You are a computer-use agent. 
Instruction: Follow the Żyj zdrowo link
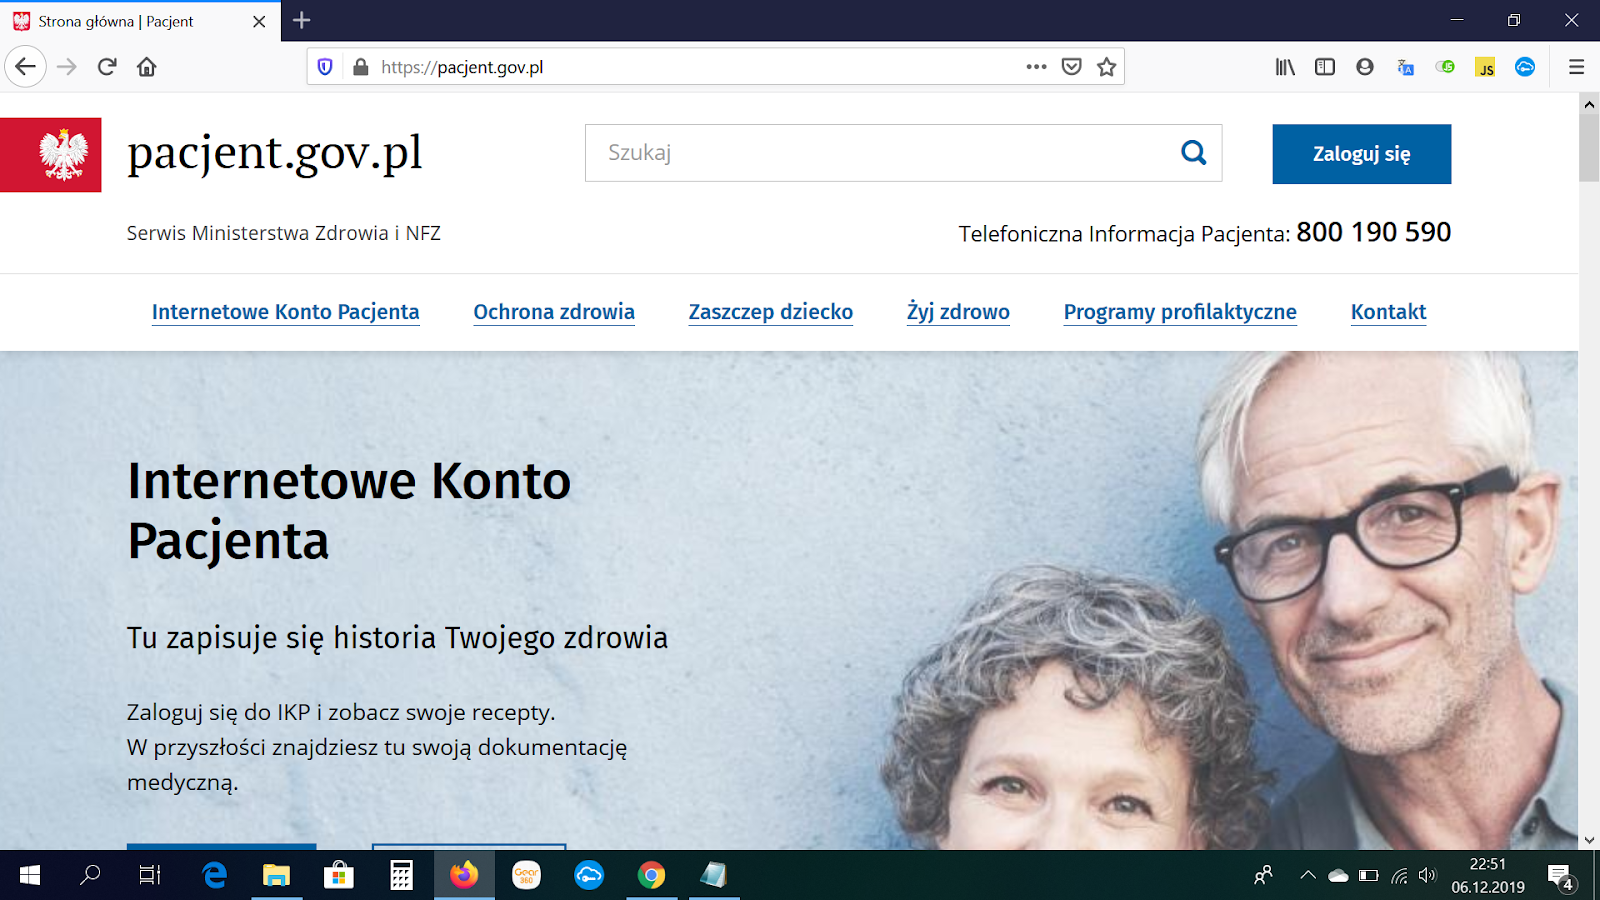[x=957, y=311]
